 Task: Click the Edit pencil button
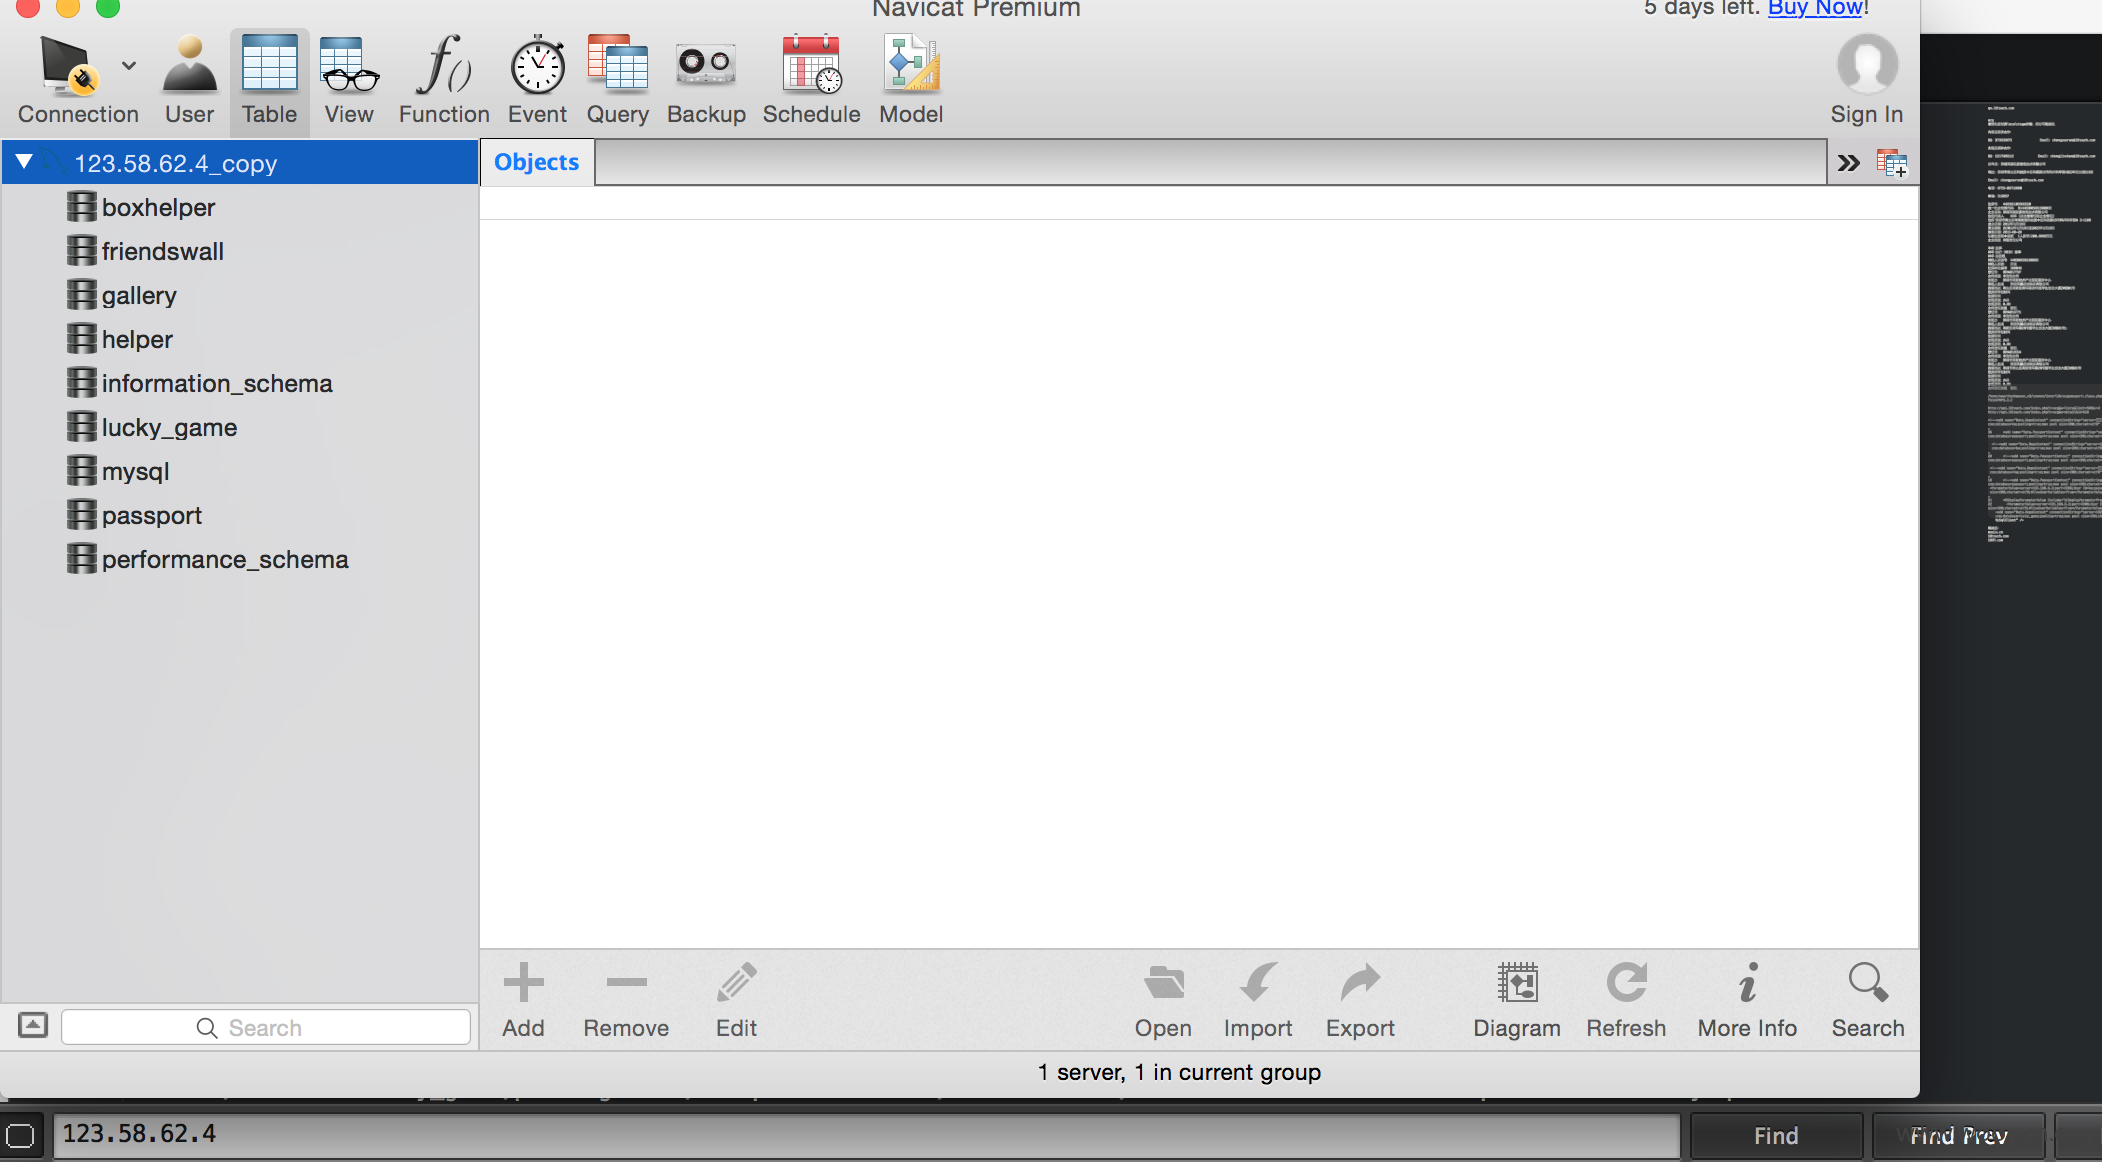coord(736,1000)
